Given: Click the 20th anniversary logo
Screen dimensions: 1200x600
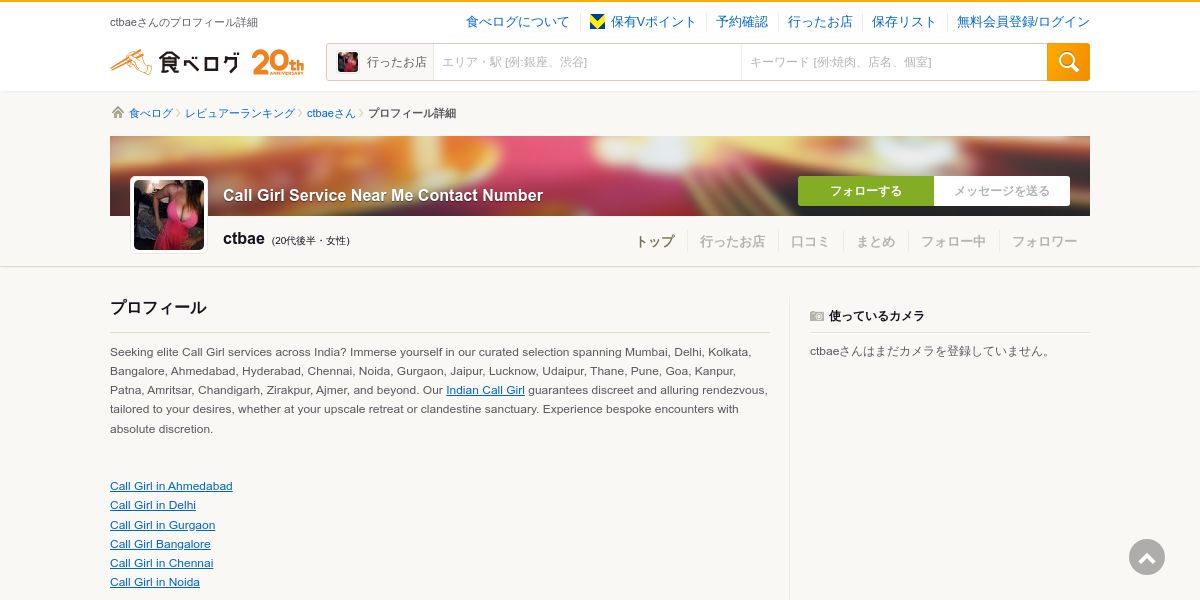Looking at the screenshot, I should click(277, 62).
